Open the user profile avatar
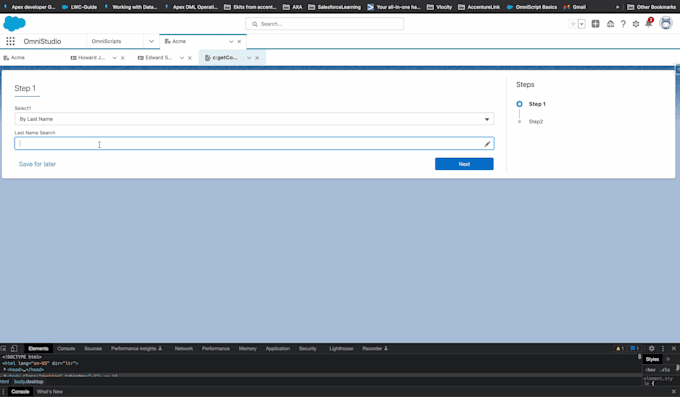Screen dimensions: 680x397 point(666,23)
